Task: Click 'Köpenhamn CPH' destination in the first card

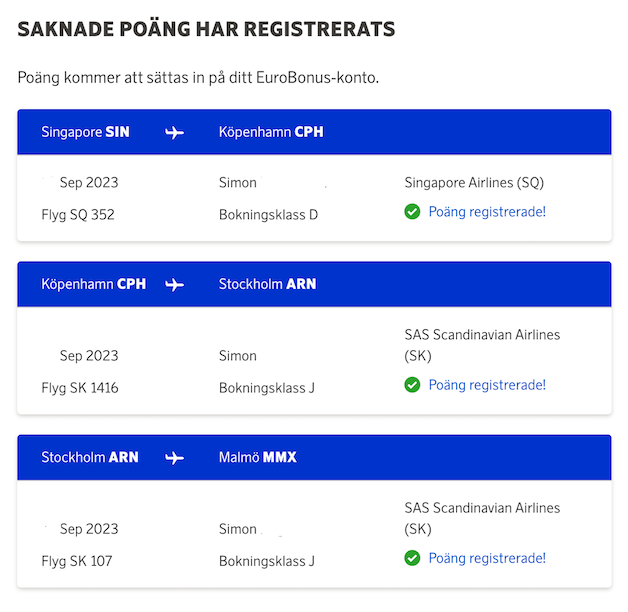Action: 271,132
